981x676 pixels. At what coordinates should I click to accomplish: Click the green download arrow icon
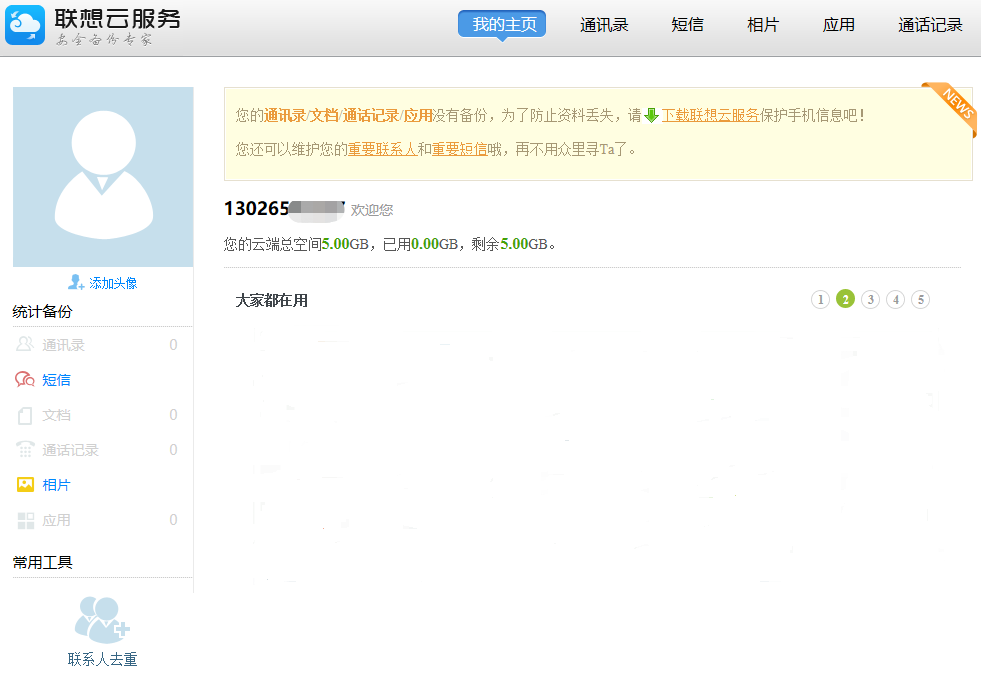point(651,115)
